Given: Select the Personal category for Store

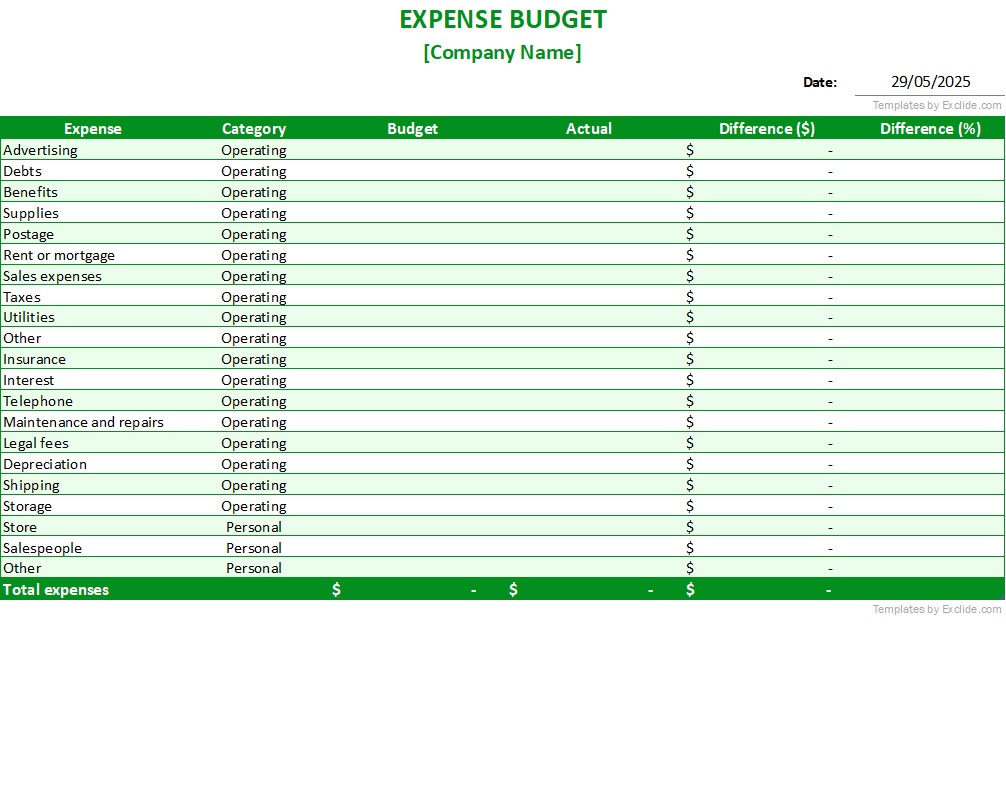Looking at the screenshot, I should coord(253,527).
